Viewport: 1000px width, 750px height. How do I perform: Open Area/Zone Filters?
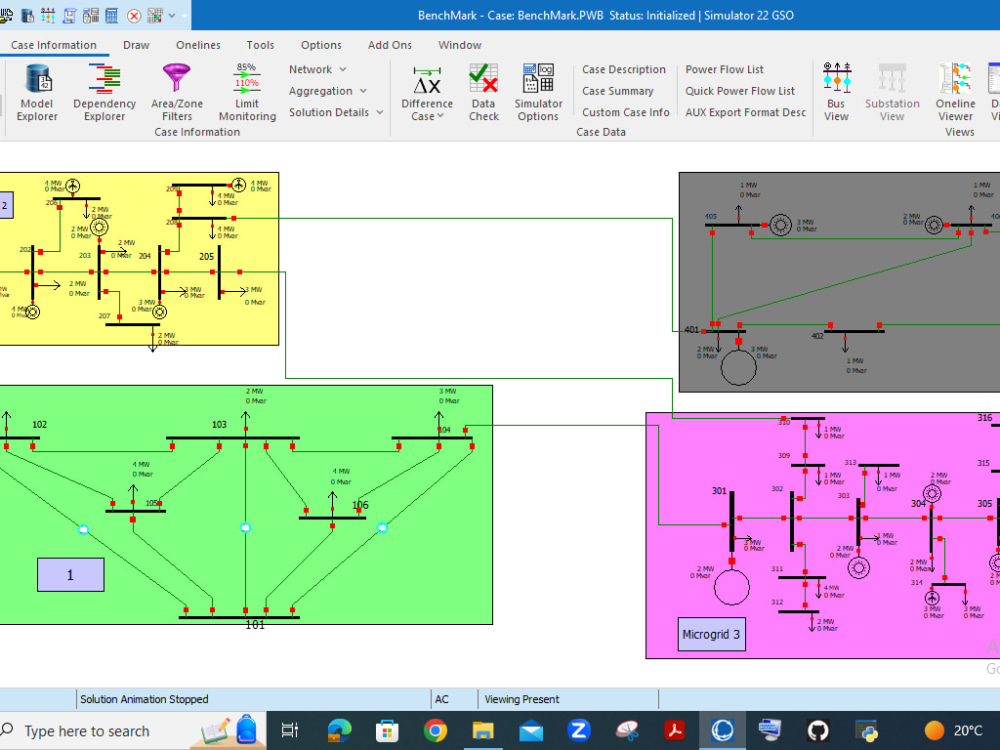point(176,93)
